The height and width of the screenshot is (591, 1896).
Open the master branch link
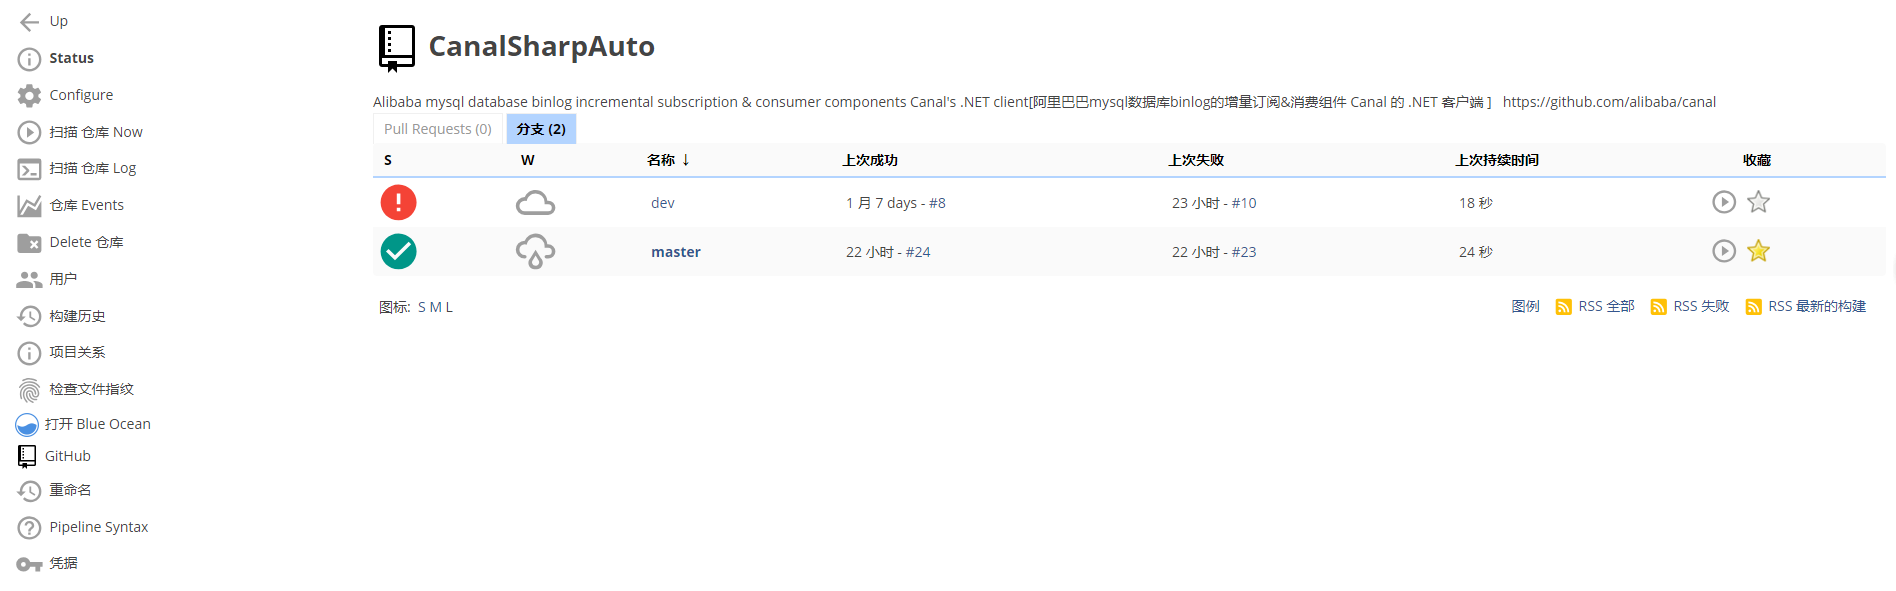676,252
